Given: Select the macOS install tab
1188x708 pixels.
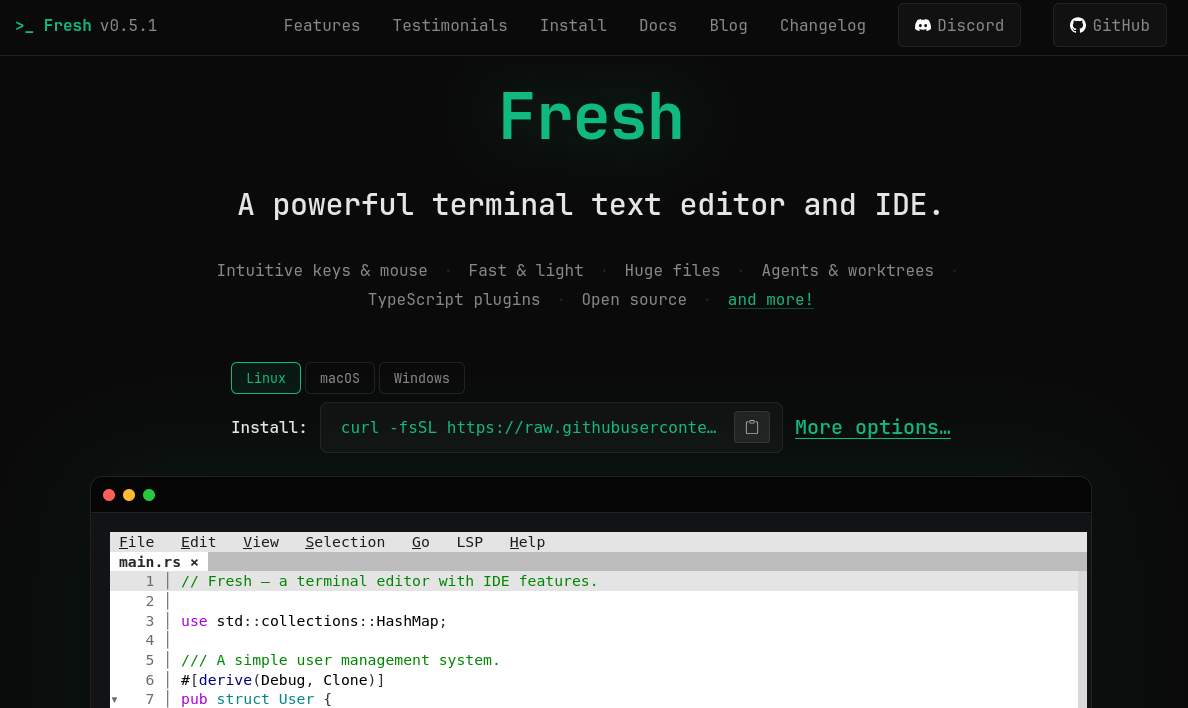Looking at the screenshot, I should (339, 378).
